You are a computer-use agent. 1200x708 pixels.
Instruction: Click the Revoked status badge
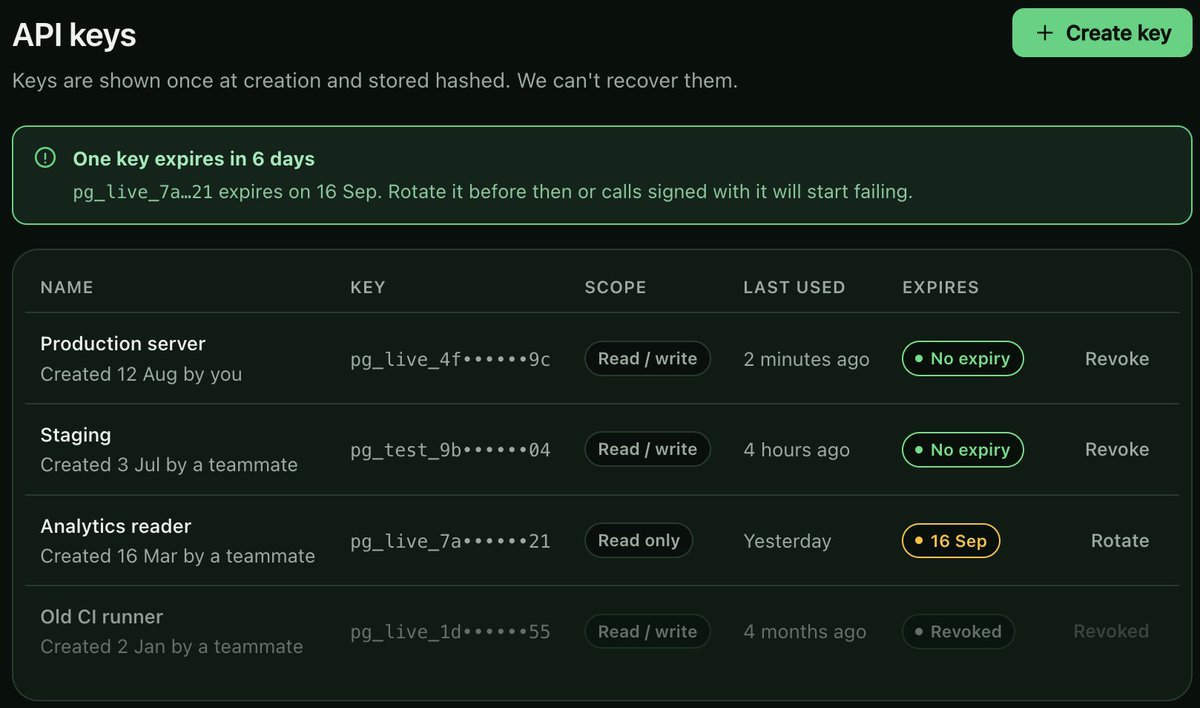(958, 632)
